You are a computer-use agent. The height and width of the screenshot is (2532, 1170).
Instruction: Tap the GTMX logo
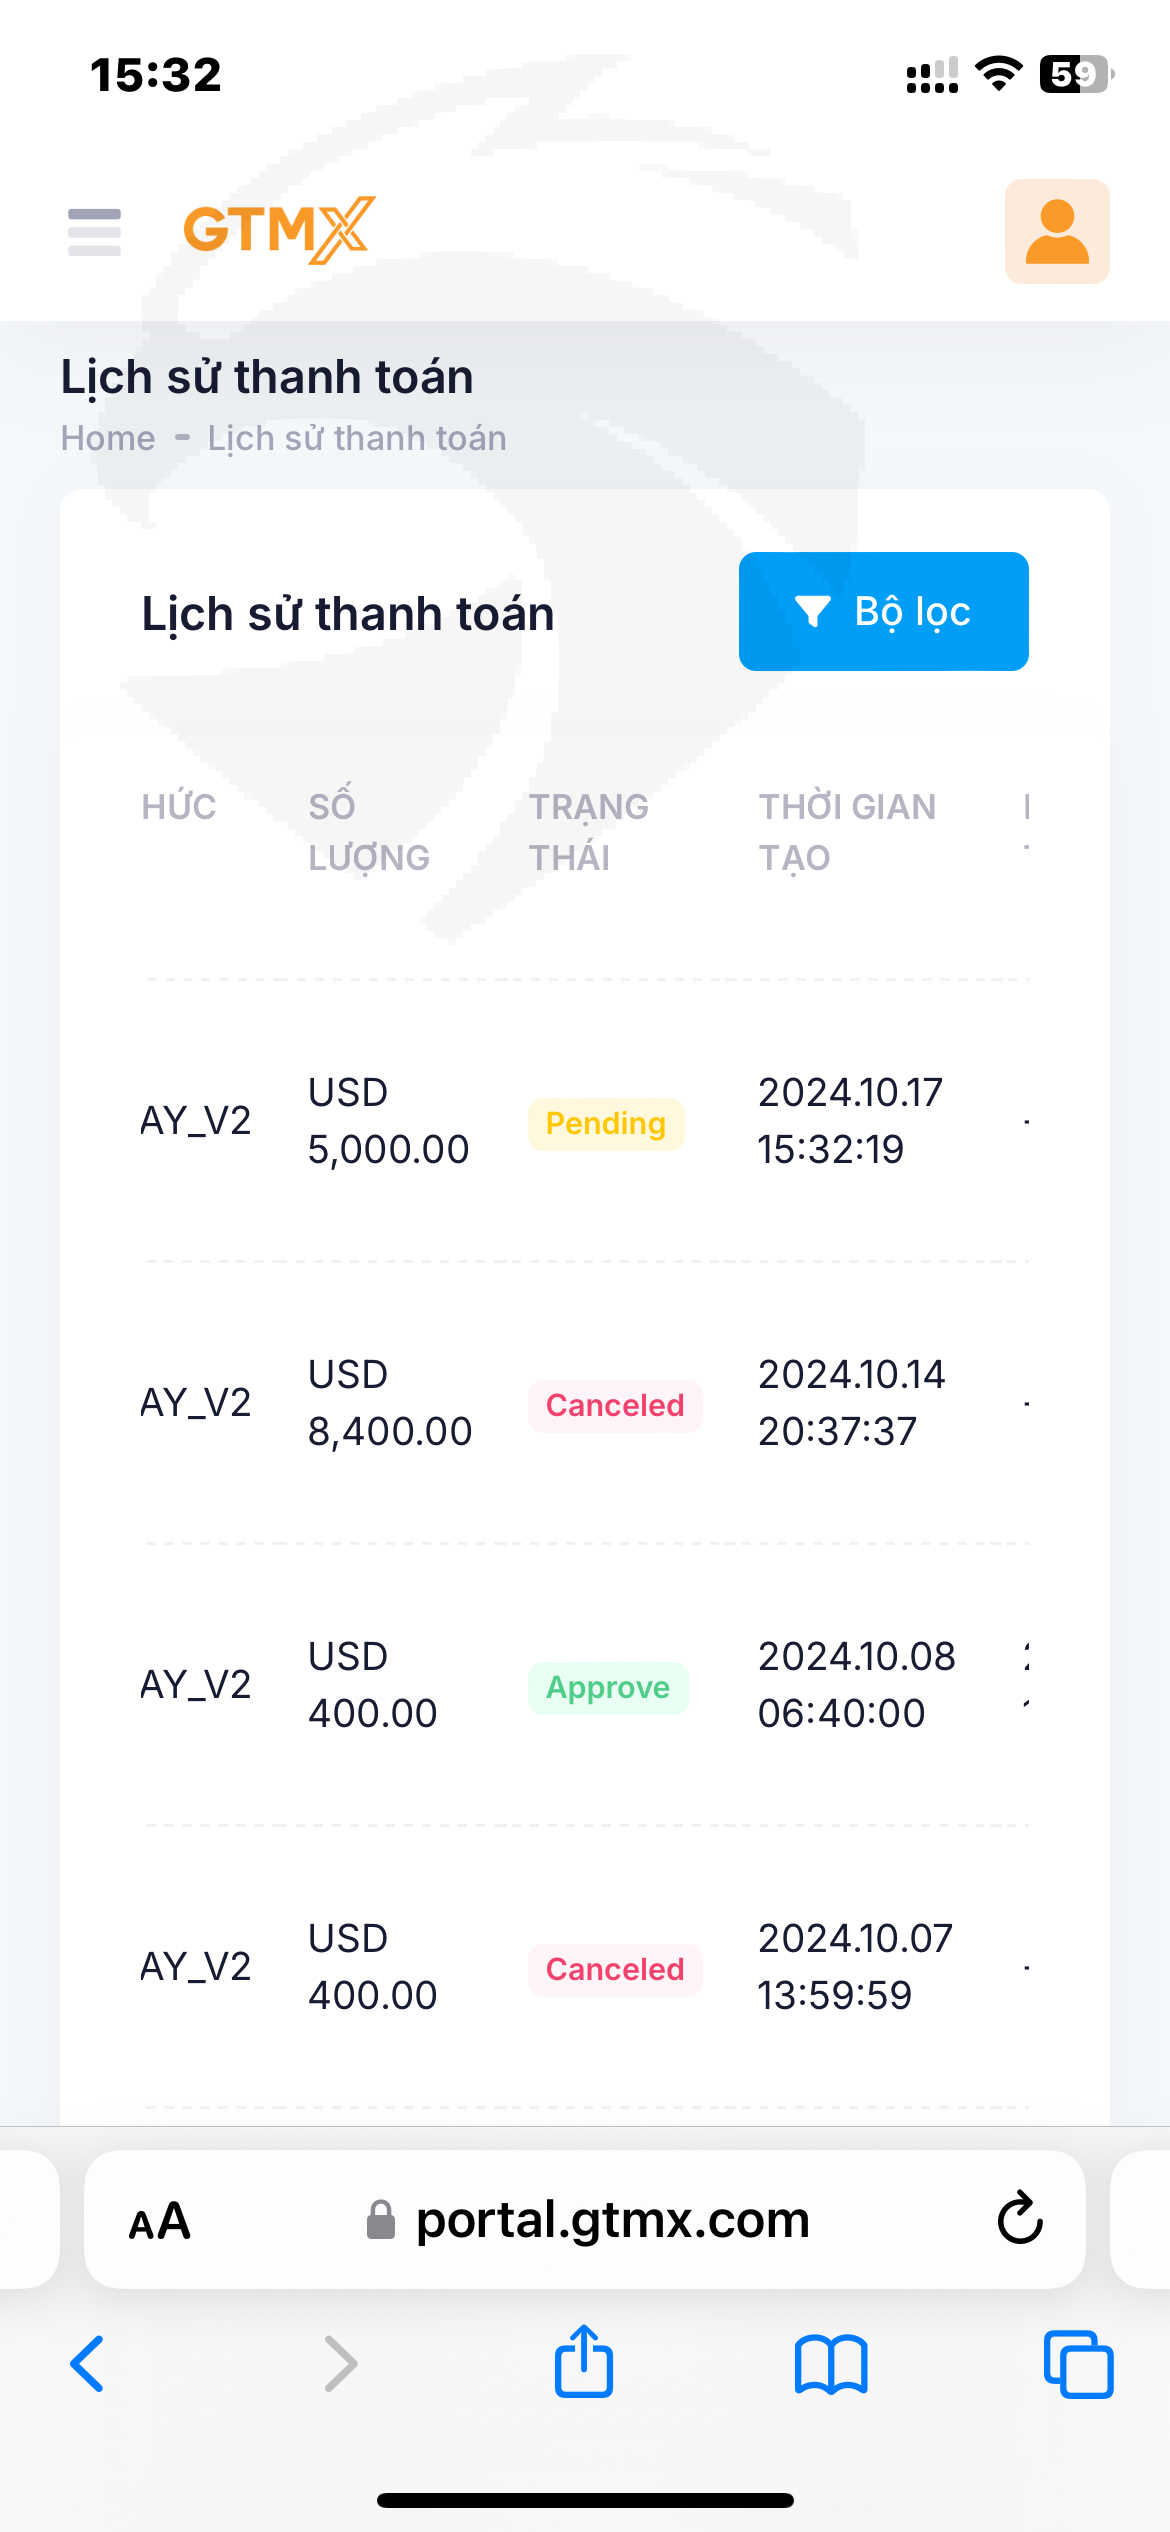[x=279, y=230]
